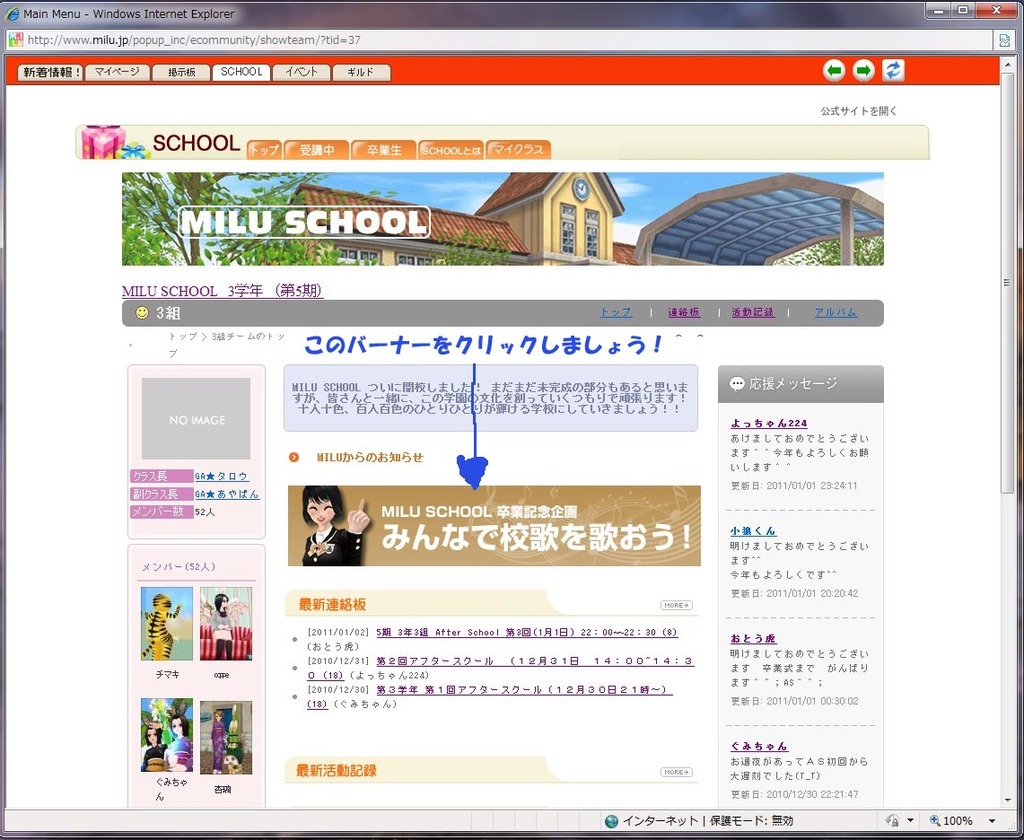Open the zoom level 100% dropdown arrow
Viewport: 1024px width, 840px height.
992,821
